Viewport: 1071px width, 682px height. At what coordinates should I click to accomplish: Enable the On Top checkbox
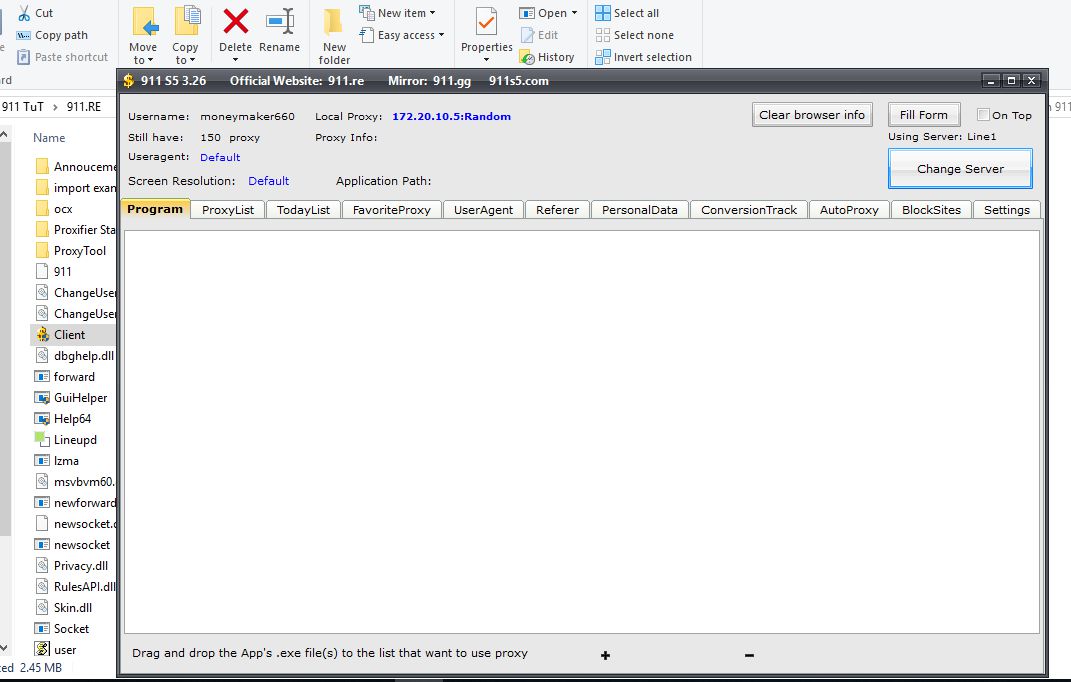pos(984,115)
